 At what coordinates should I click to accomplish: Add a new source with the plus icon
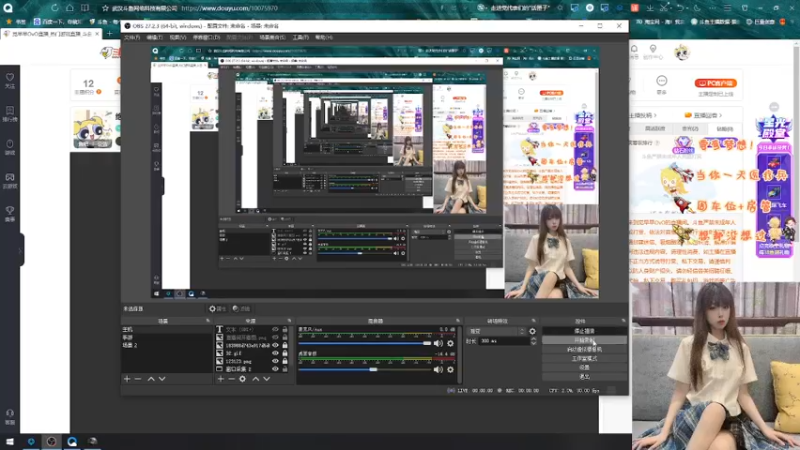(220, 379)
